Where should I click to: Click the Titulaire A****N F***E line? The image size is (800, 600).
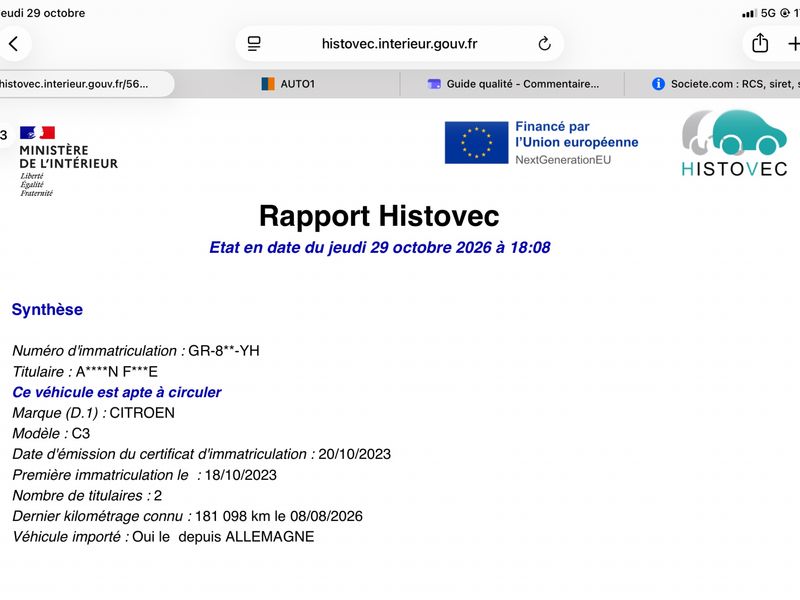[85, 372]
